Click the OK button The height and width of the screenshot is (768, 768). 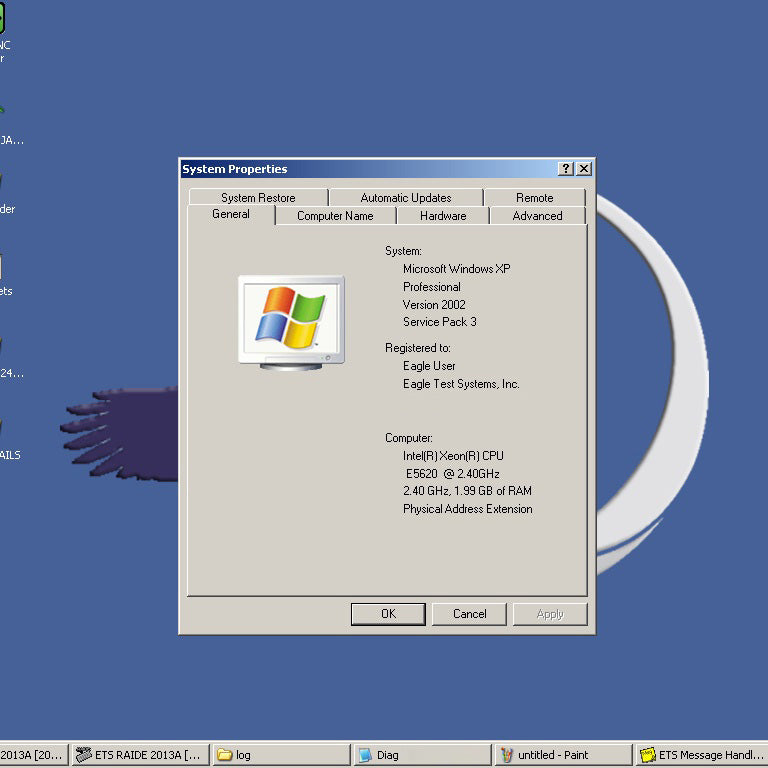pos(388,614)
